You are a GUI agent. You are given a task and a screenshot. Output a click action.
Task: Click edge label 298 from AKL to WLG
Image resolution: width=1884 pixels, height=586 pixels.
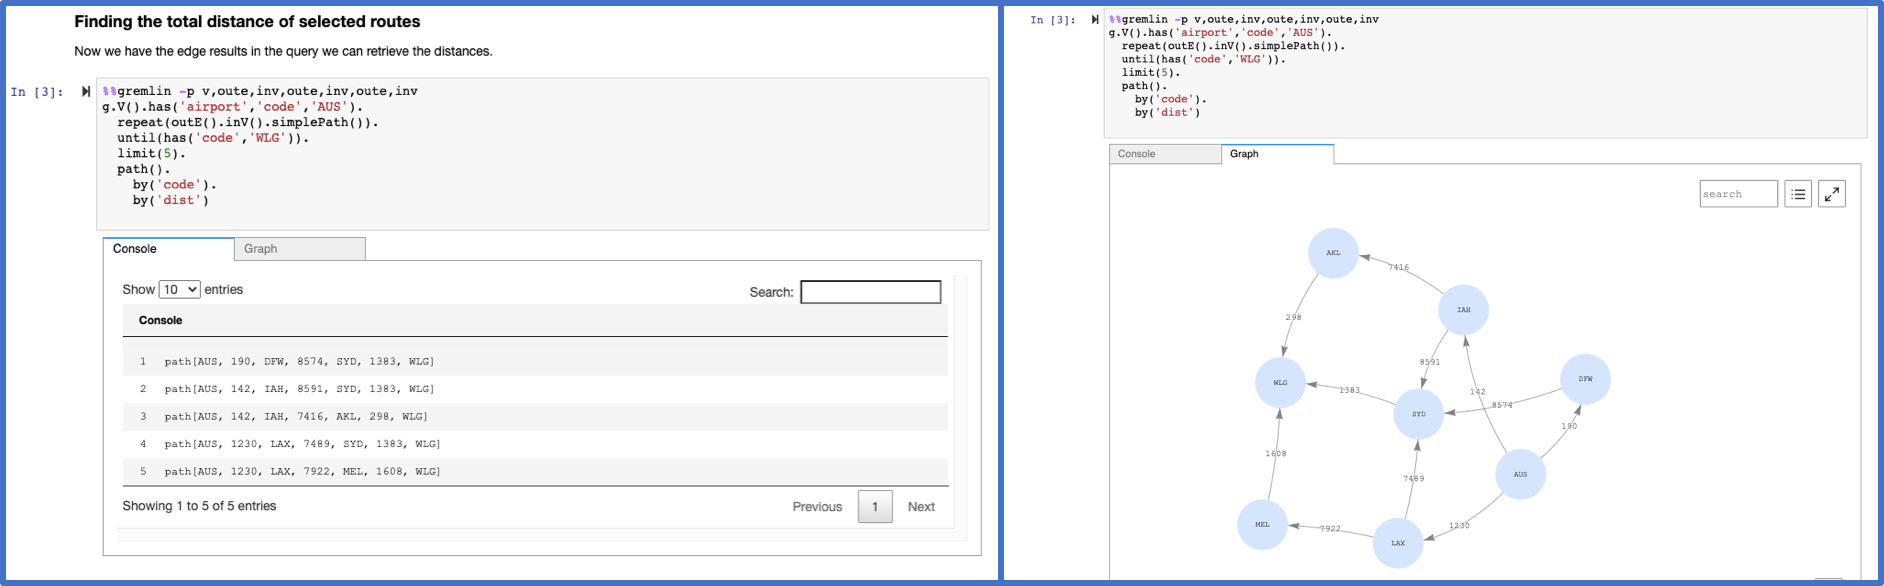coord(1293,317)
